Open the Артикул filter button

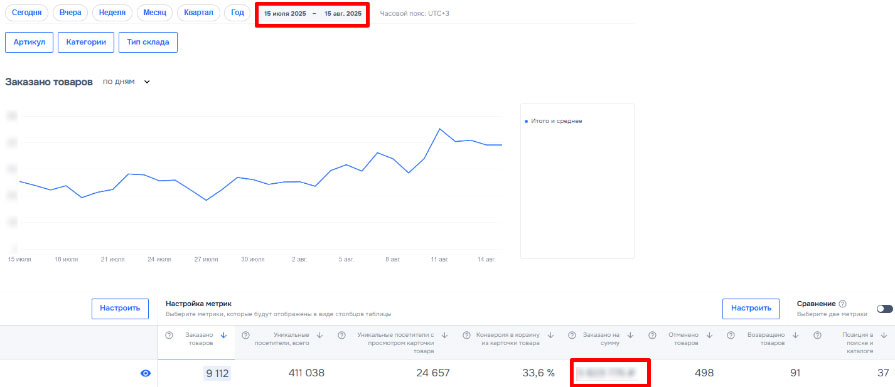[29, 42]
